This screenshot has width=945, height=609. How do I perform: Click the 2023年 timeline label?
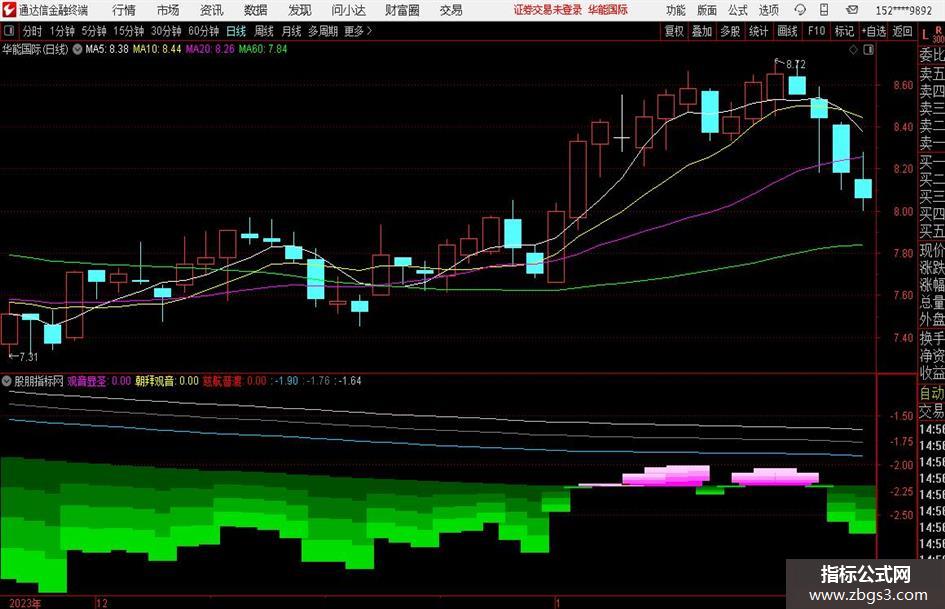(25, 603)
